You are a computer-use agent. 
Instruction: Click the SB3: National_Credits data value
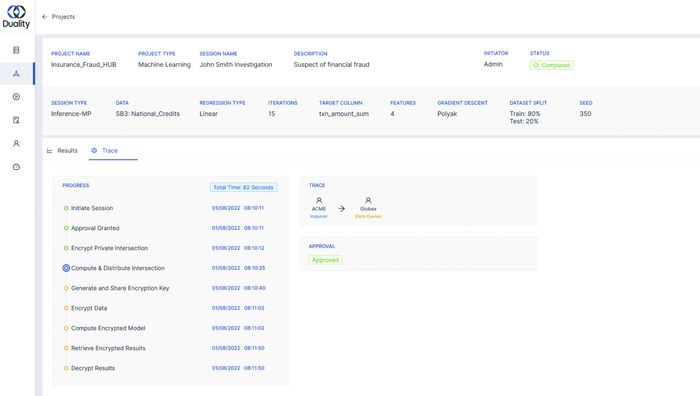pyautogui.click(x=148, y=114)
